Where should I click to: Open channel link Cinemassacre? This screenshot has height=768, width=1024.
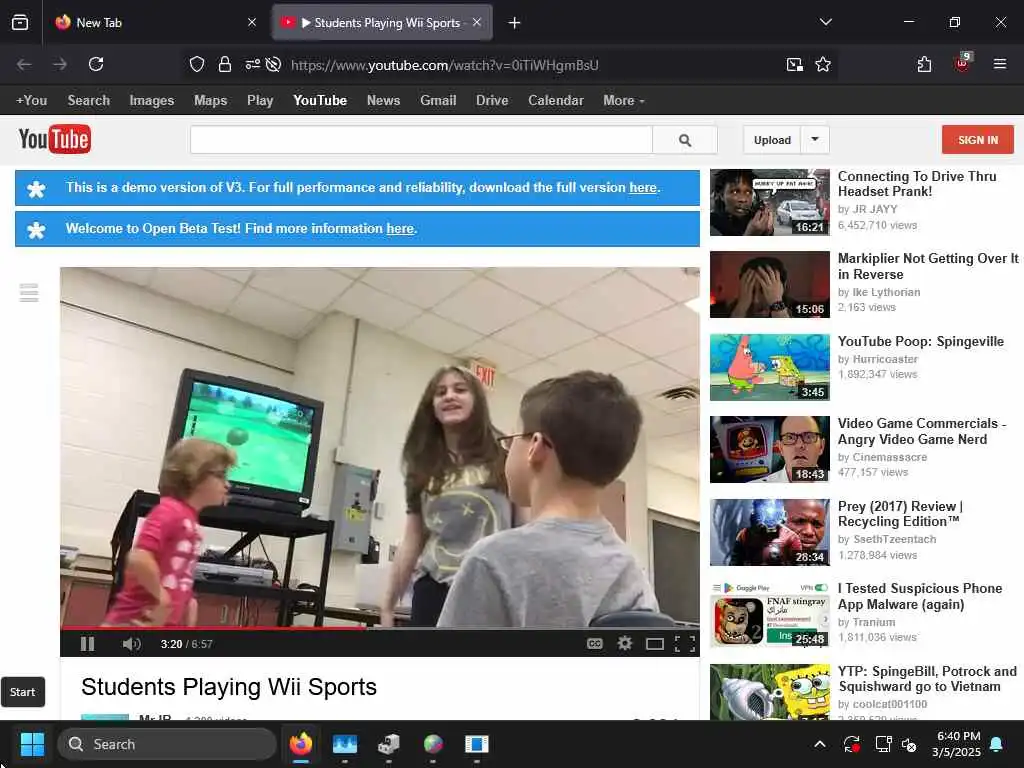pyautogui.click(x=889, y=457)
